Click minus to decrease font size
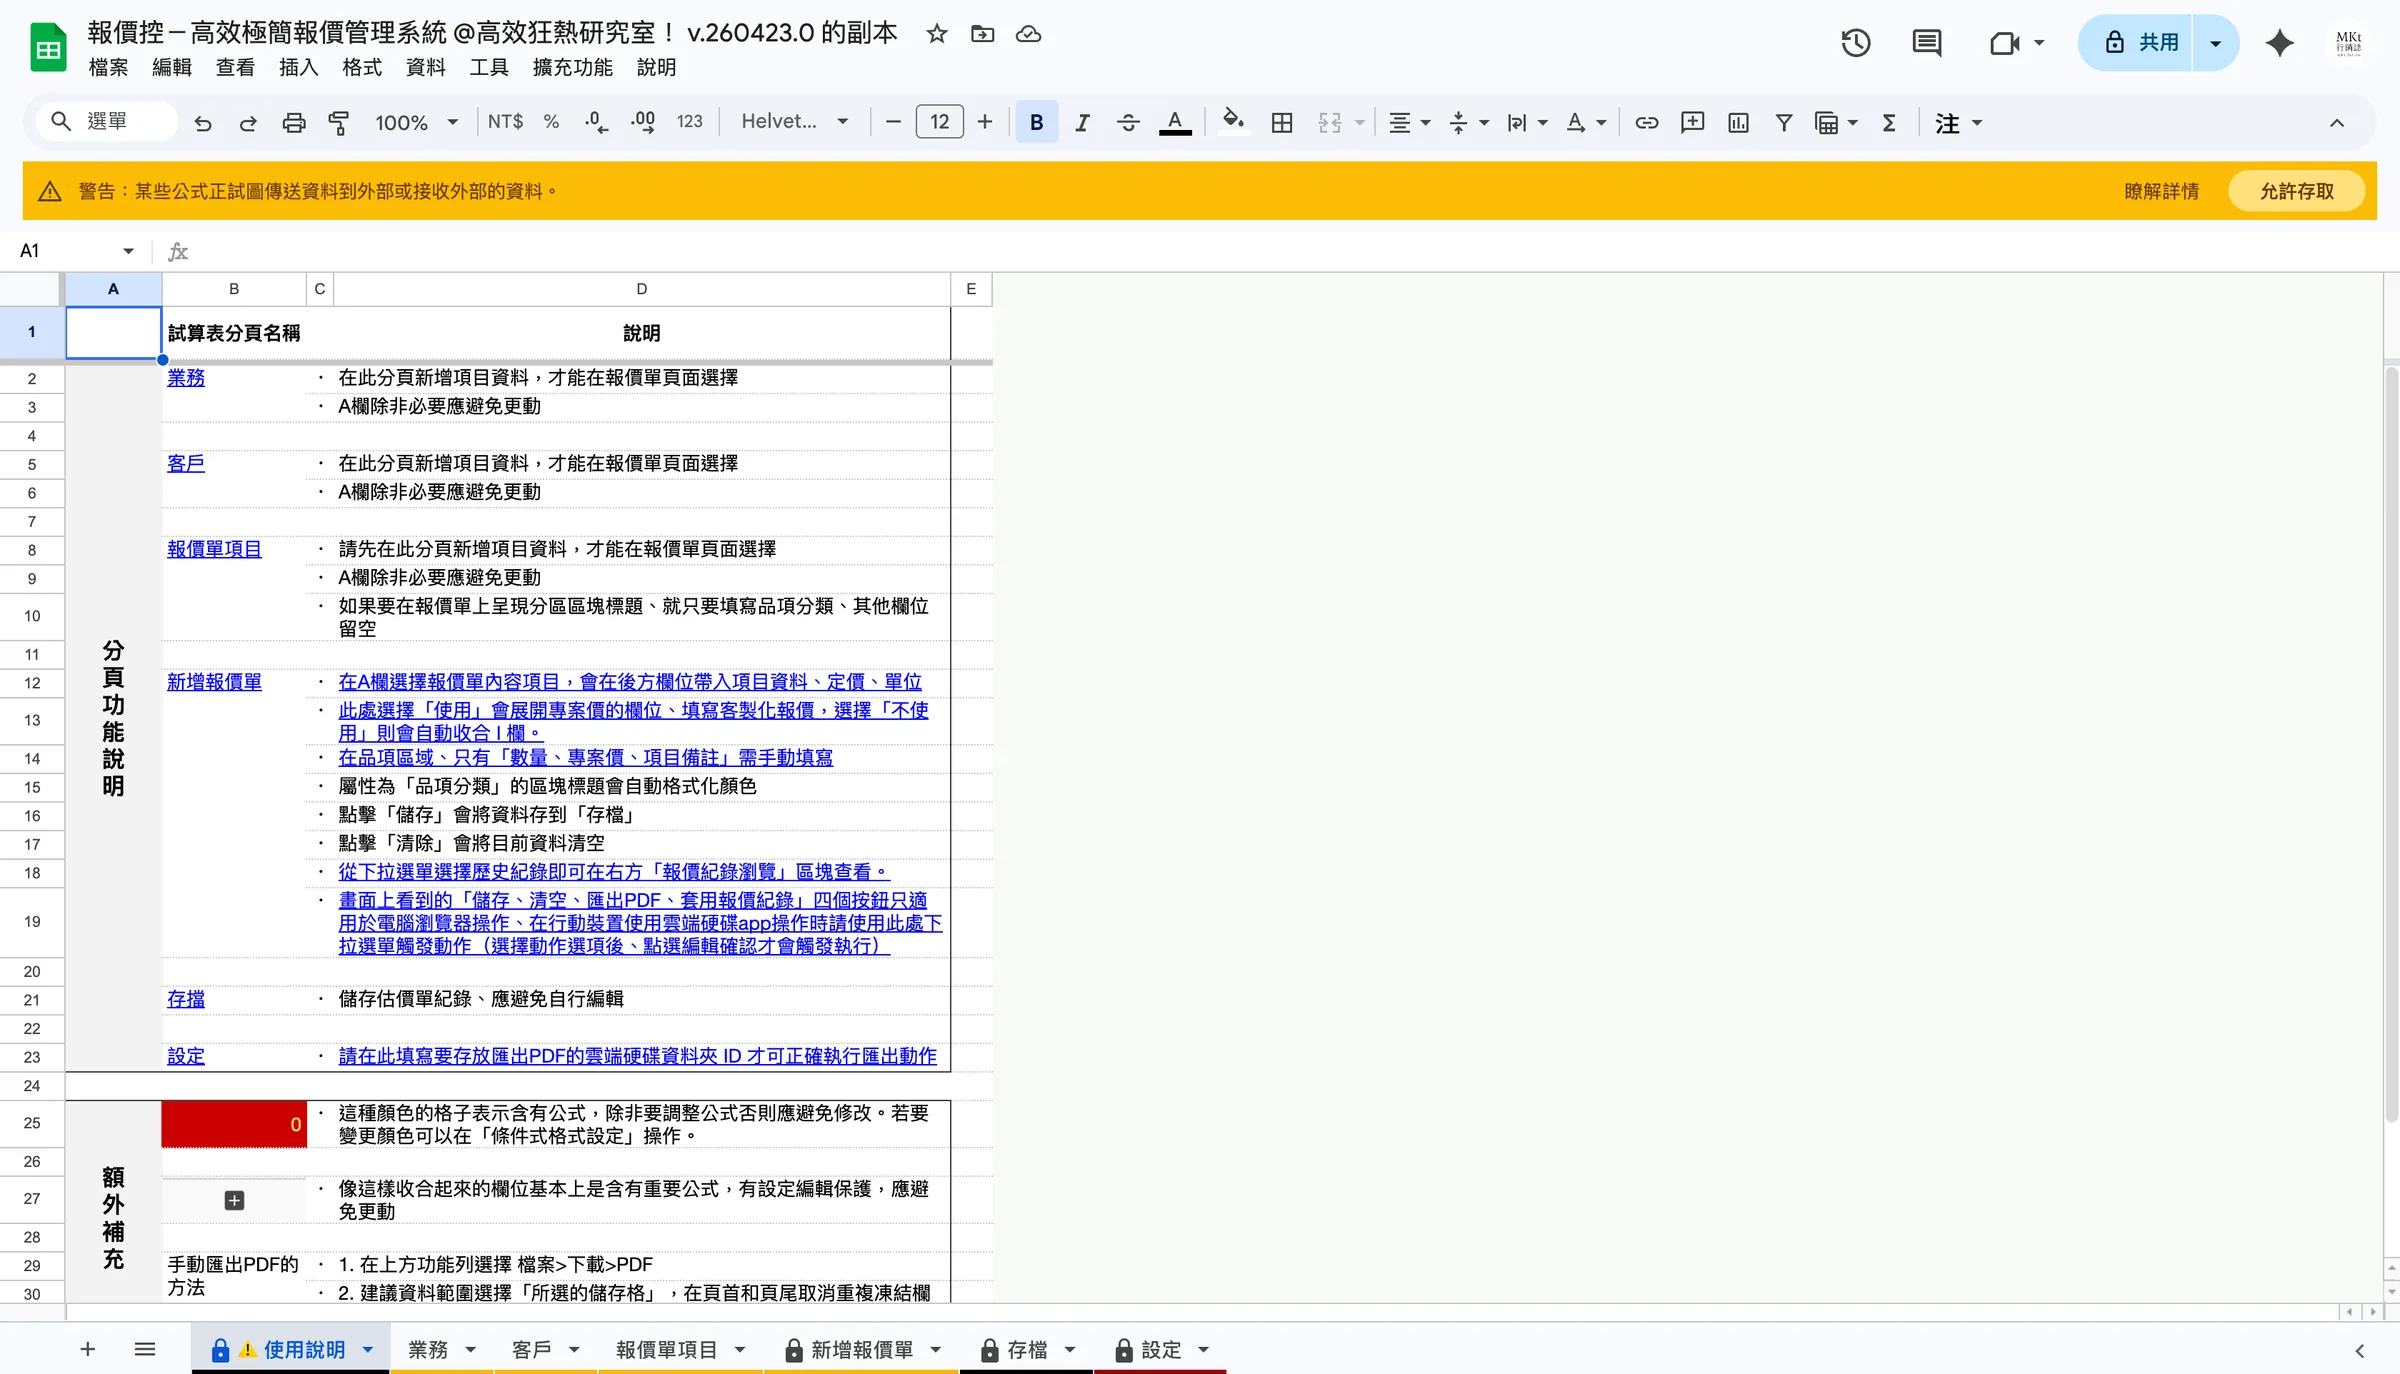The image size is (2400, 1374). click(894, 122)
